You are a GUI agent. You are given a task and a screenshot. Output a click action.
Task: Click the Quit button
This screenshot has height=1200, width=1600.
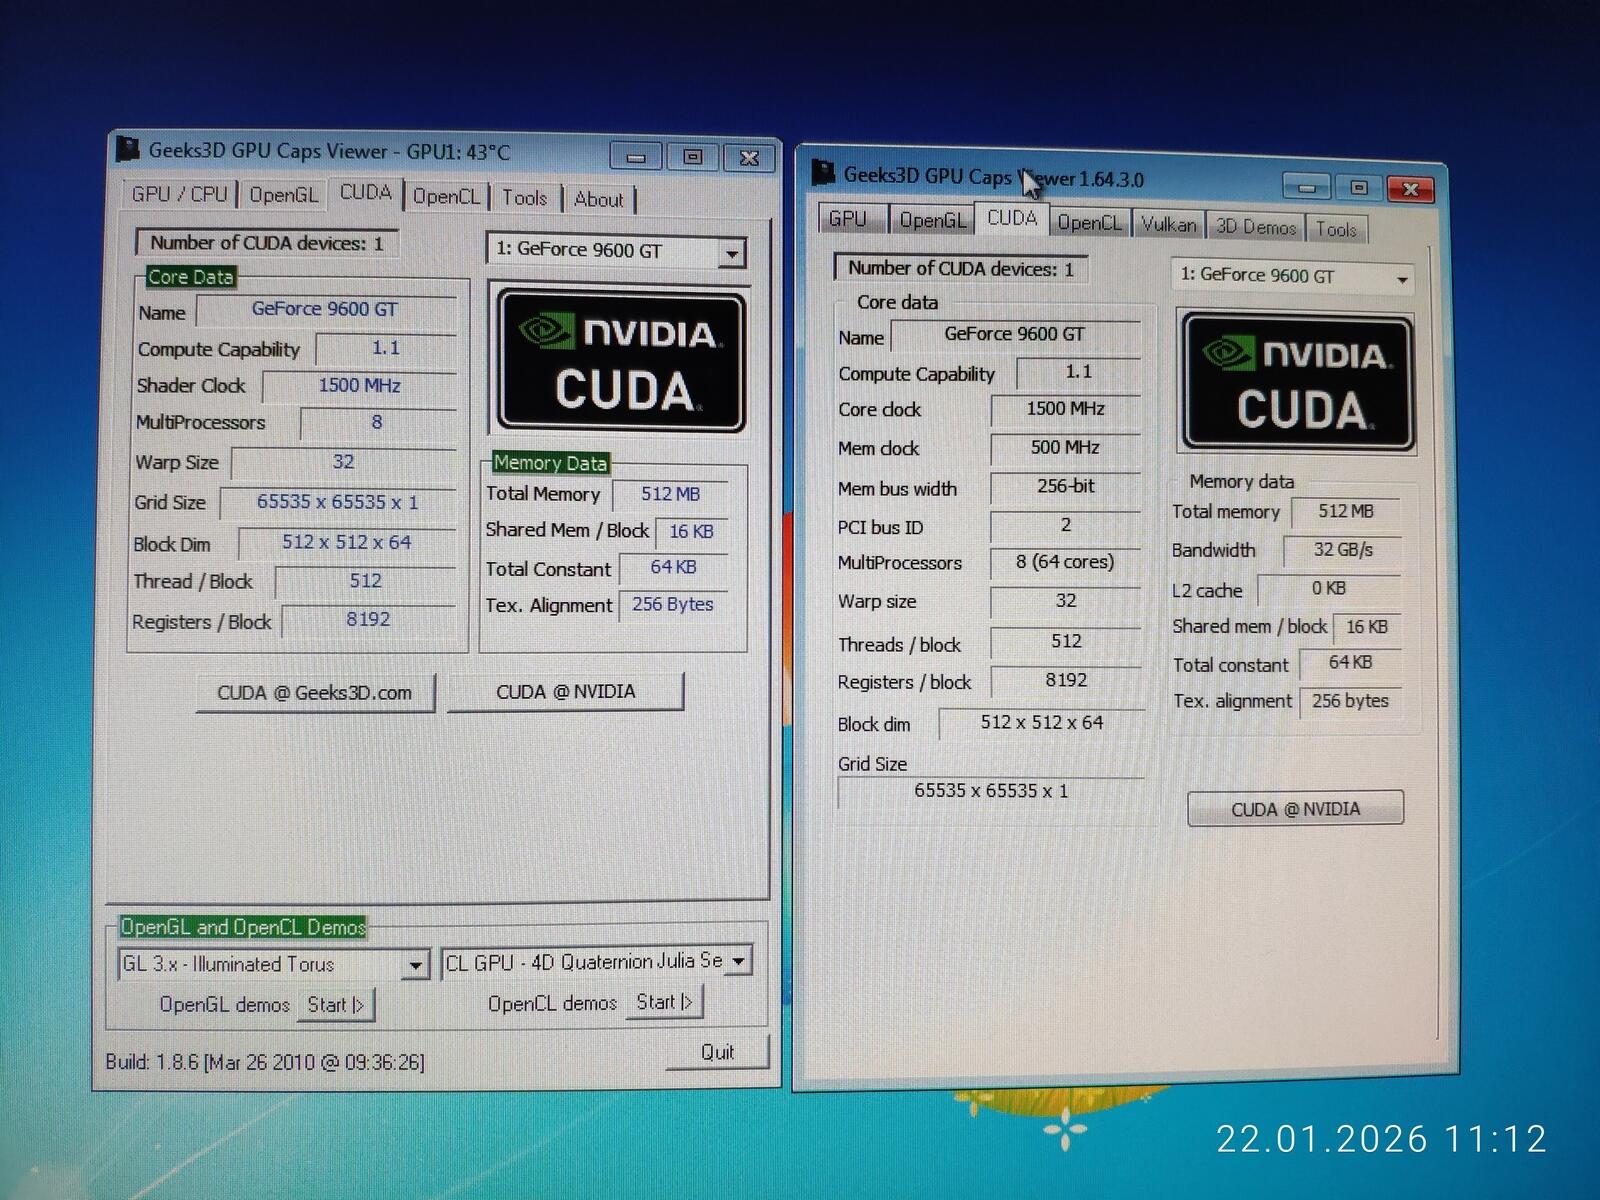coord(718,1052)
